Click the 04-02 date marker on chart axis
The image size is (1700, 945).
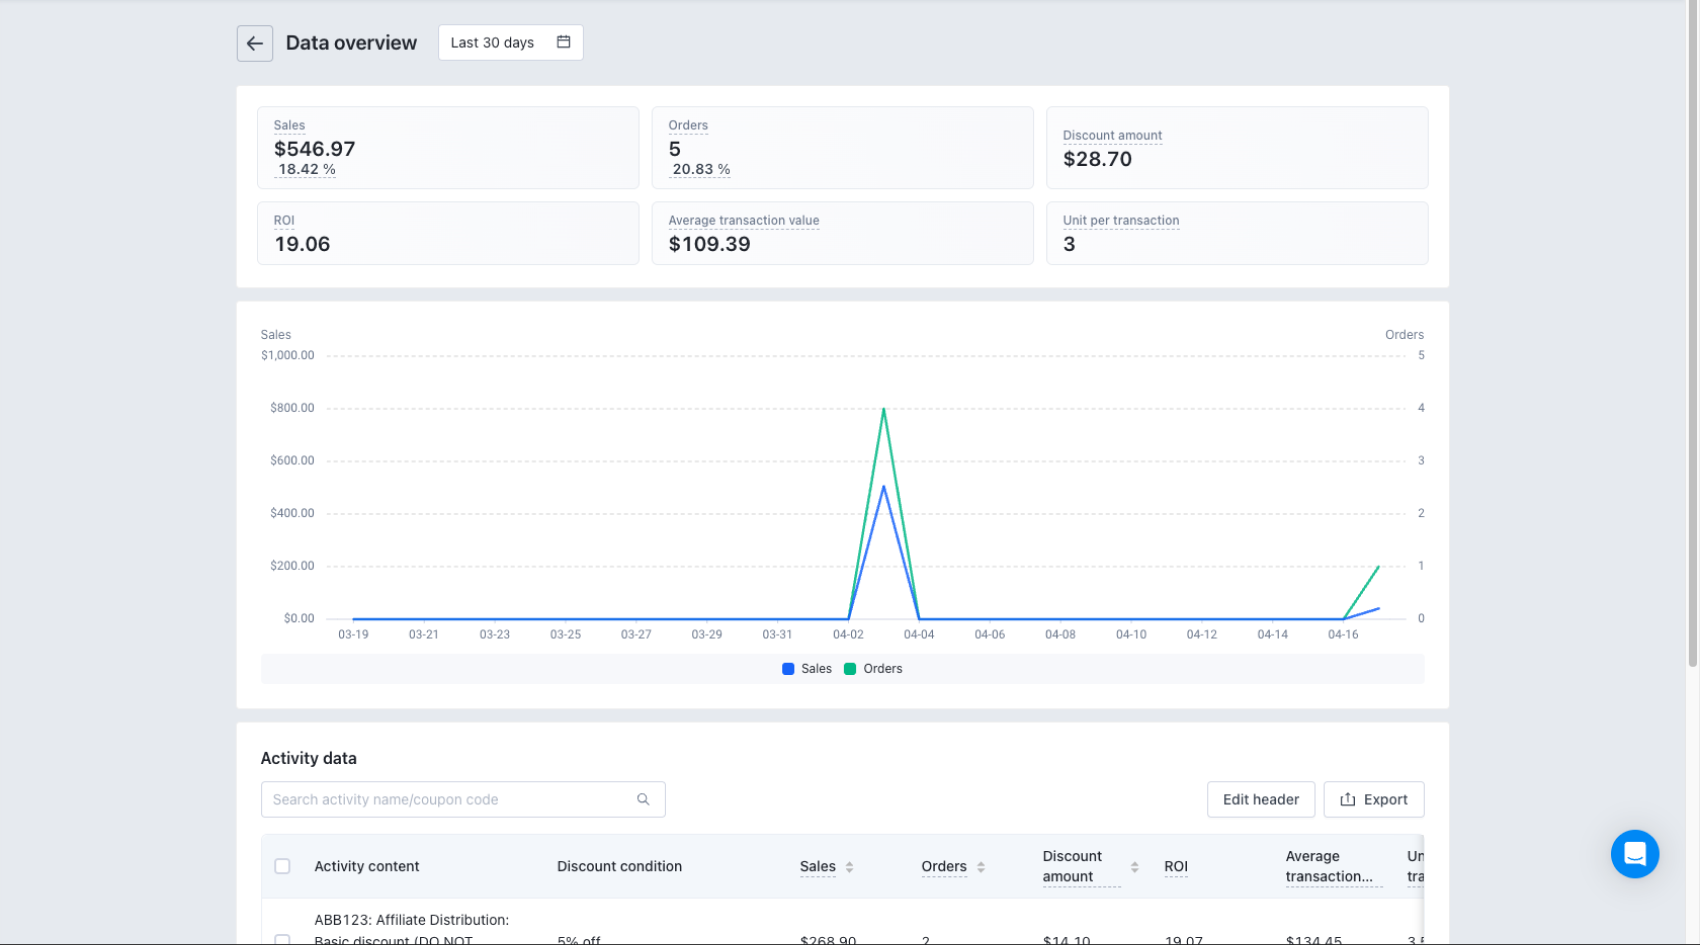[848, 634]
